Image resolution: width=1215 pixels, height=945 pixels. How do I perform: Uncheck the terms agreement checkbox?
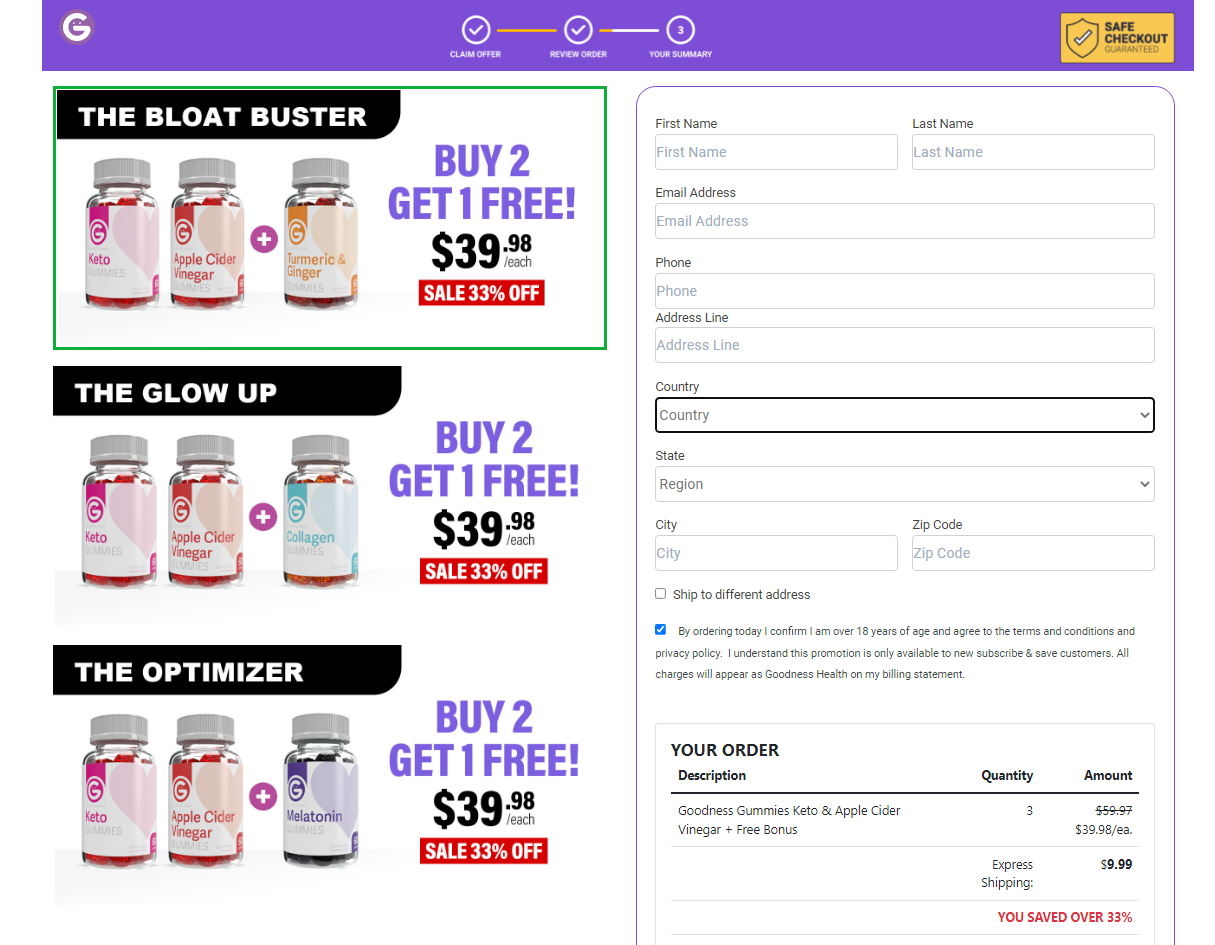660,629
